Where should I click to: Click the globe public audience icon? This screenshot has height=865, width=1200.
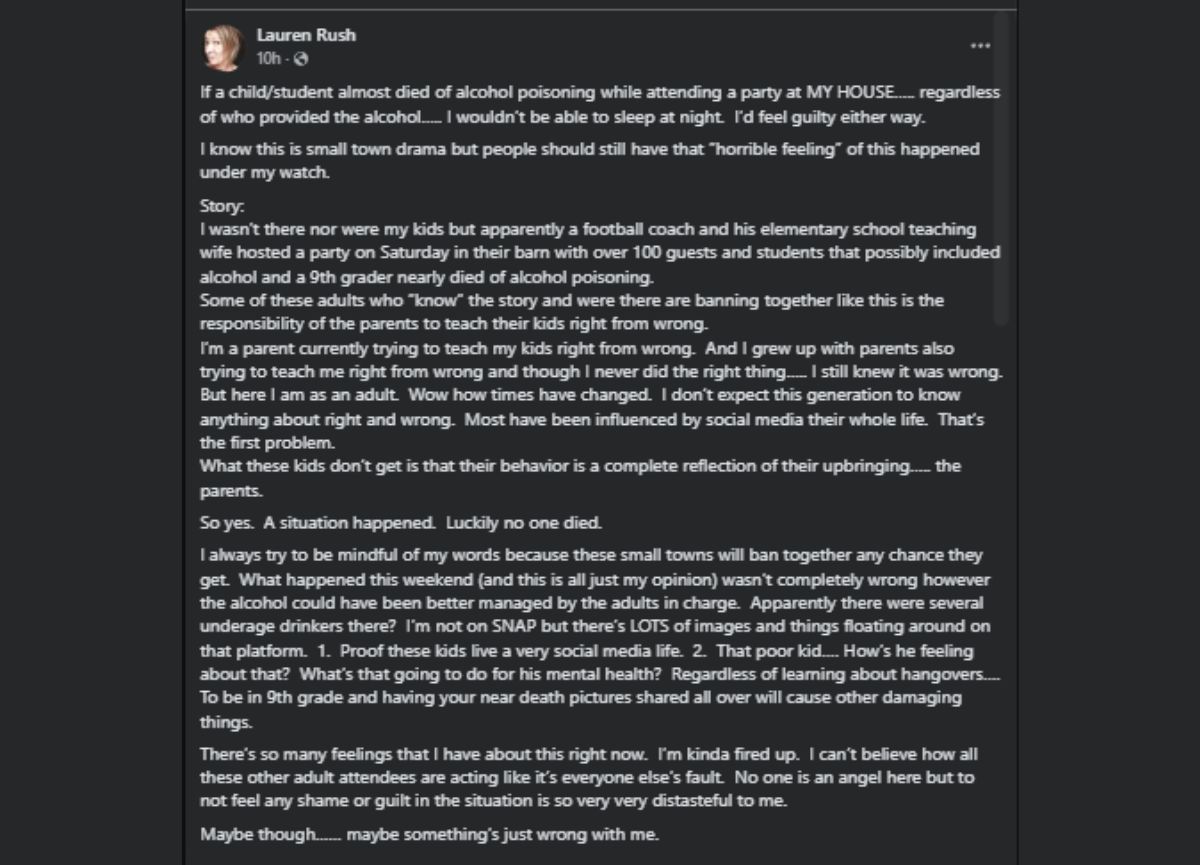(x=301, y=59)
